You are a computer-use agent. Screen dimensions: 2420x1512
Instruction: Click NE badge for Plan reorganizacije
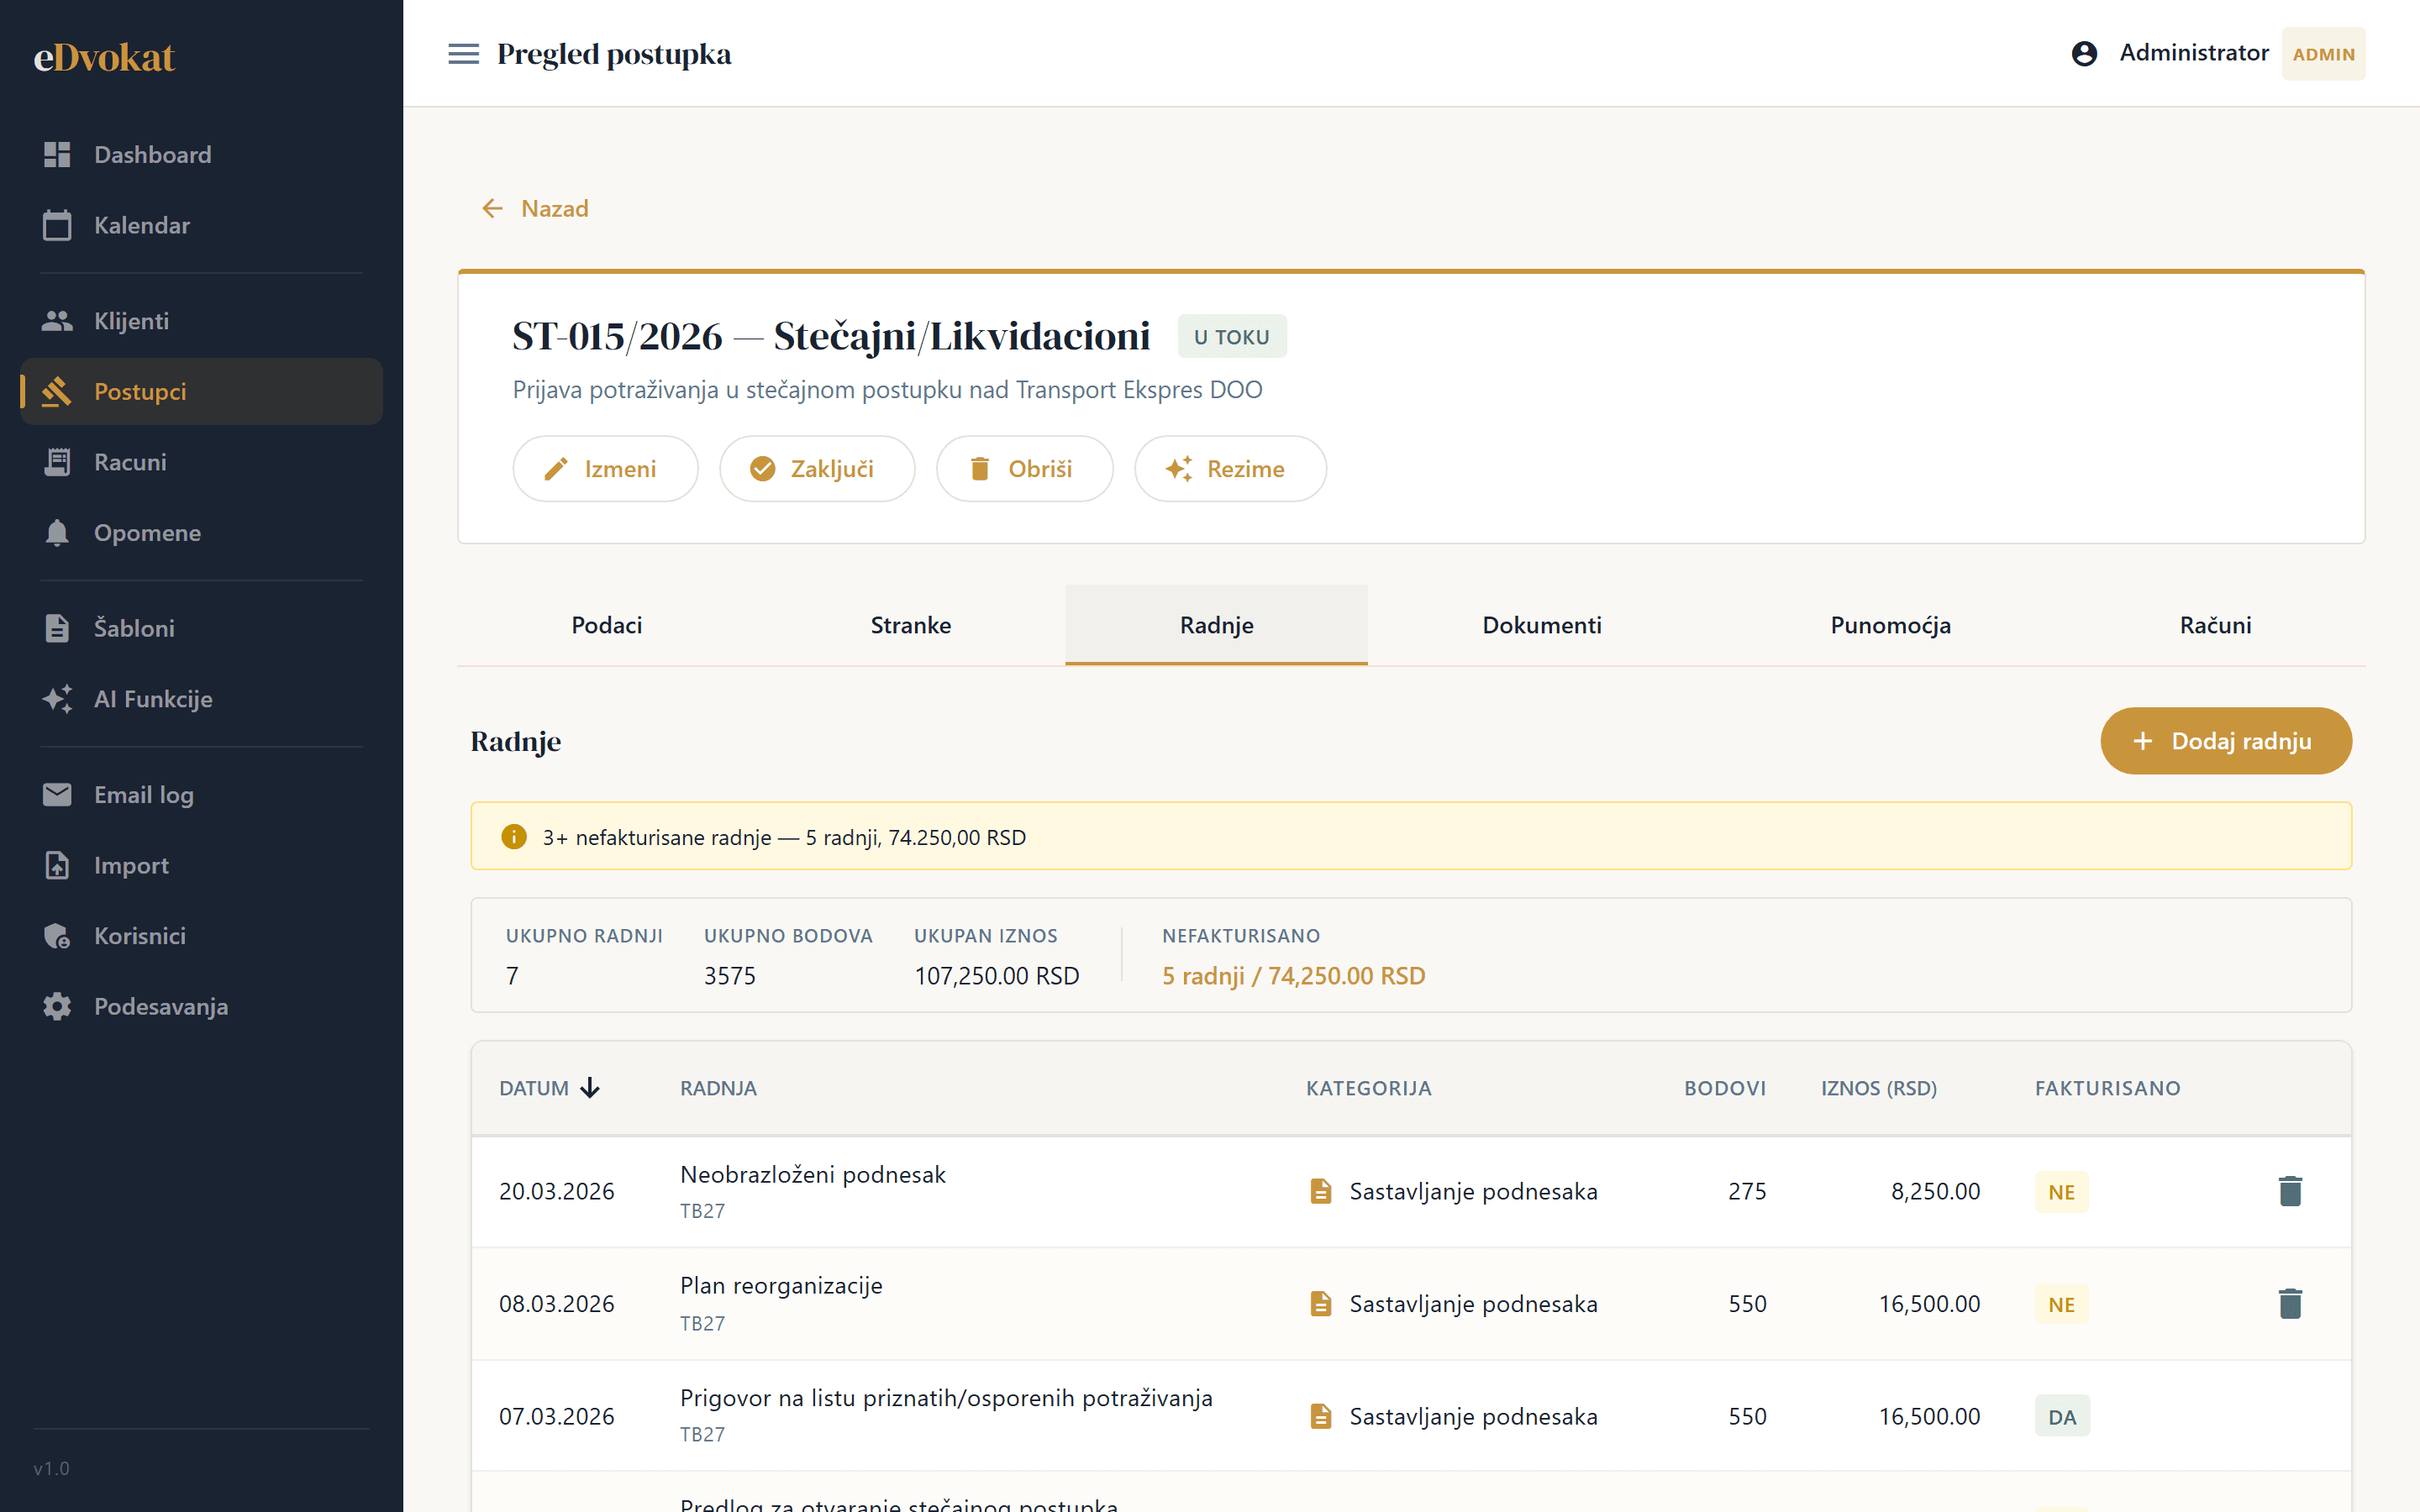(2061, 1305)
